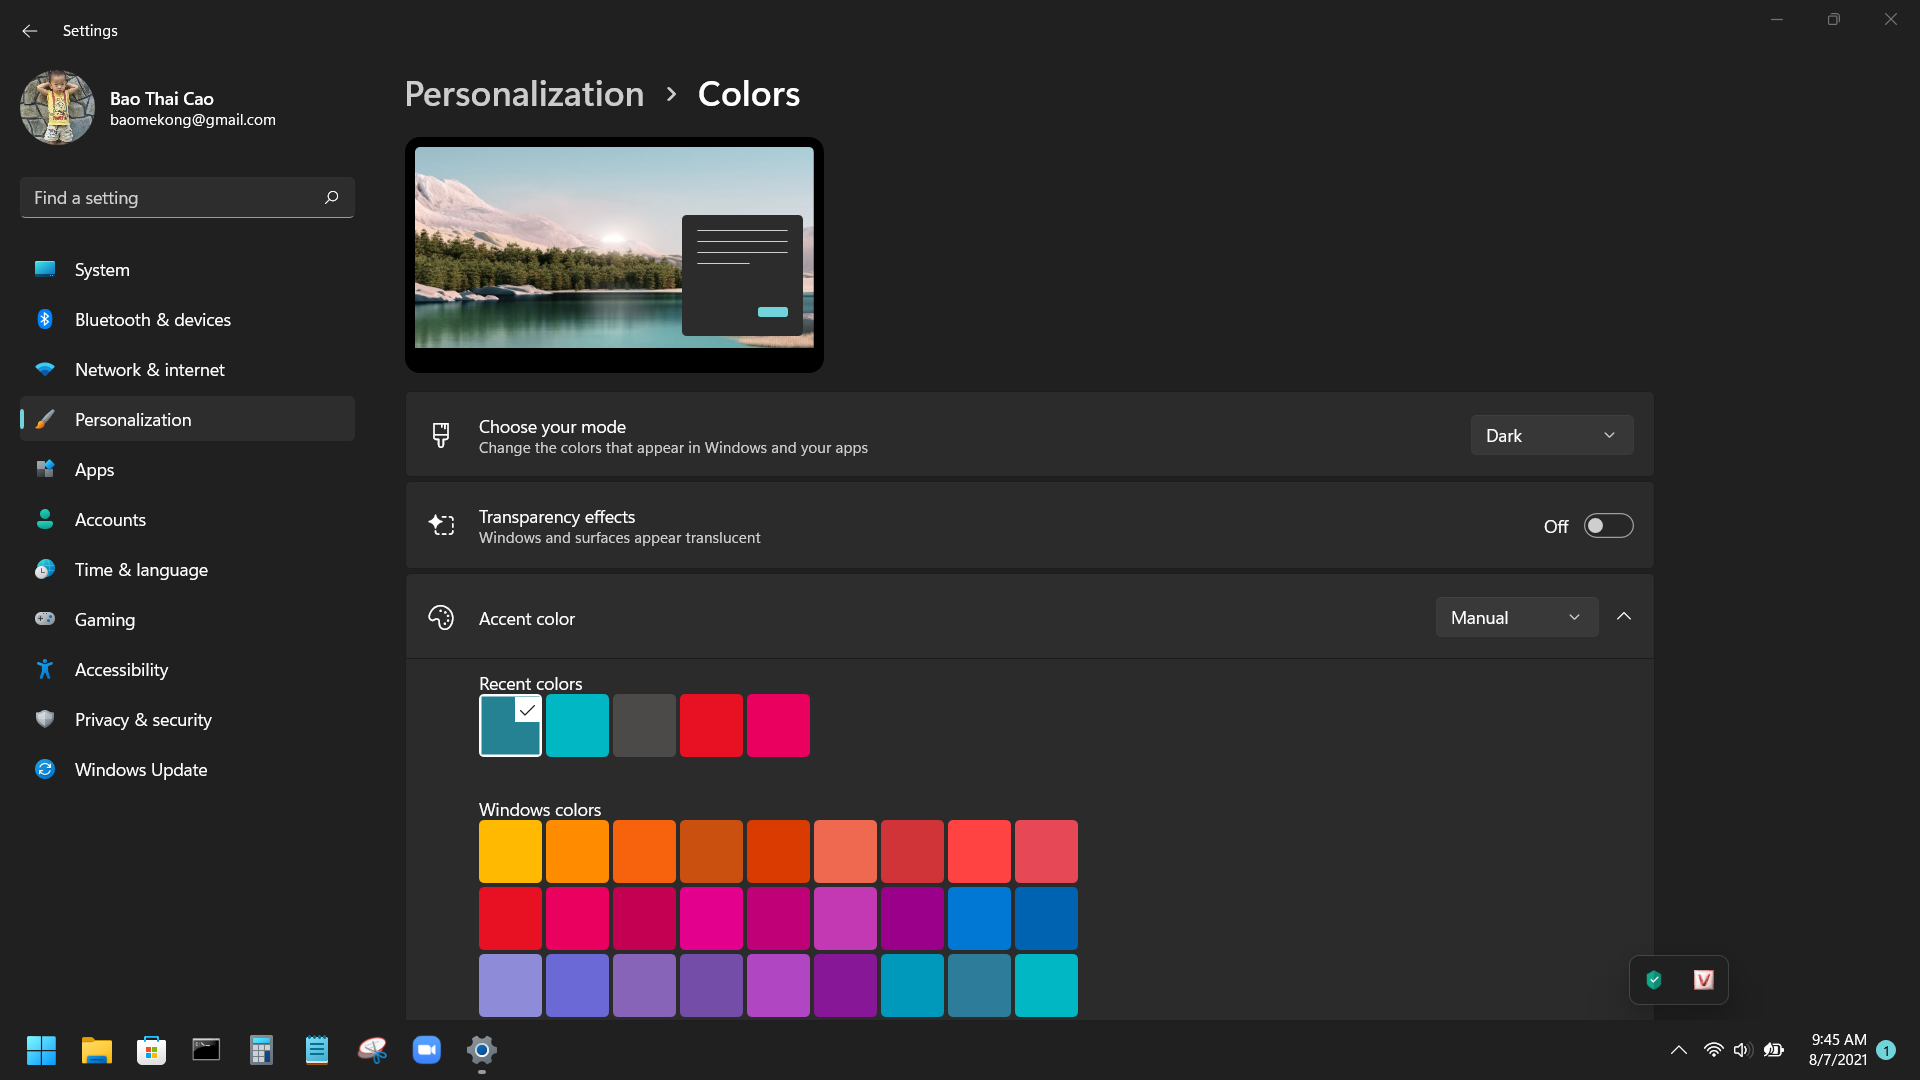Go to Network & internet settings

pyautogui.click(x=187, y=369)
